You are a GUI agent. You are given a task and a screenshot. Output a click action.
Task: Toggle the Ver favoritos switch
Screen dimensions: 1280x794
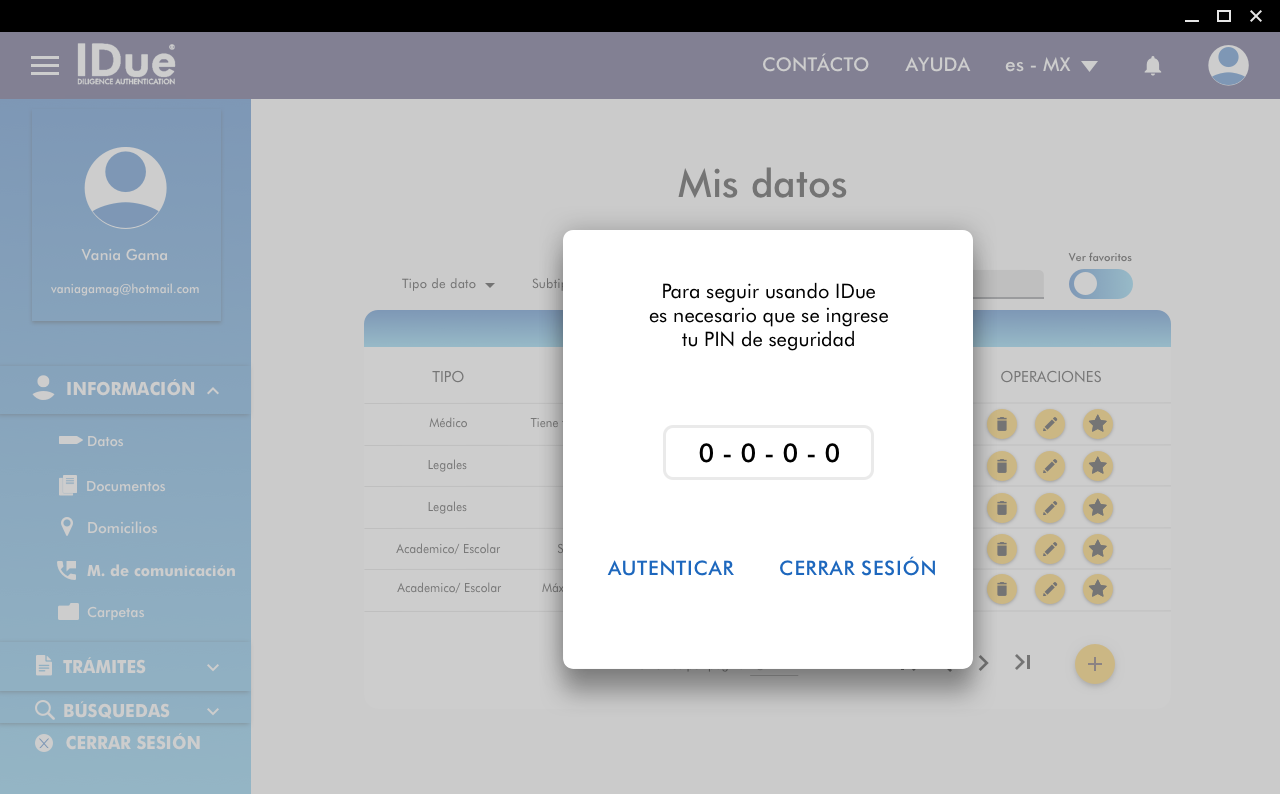(x=1100, y=284)
